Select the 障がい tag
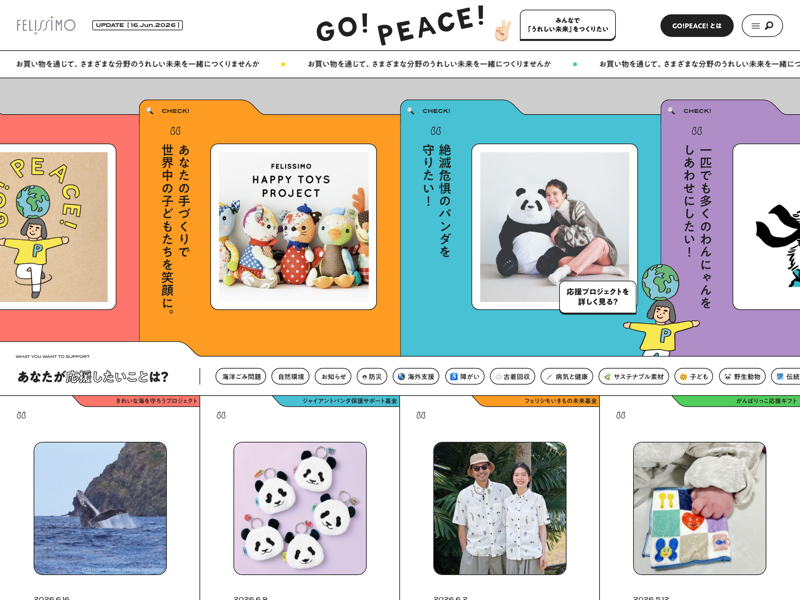The width and height of the screenshot is (800, 600). coord(465,377)
